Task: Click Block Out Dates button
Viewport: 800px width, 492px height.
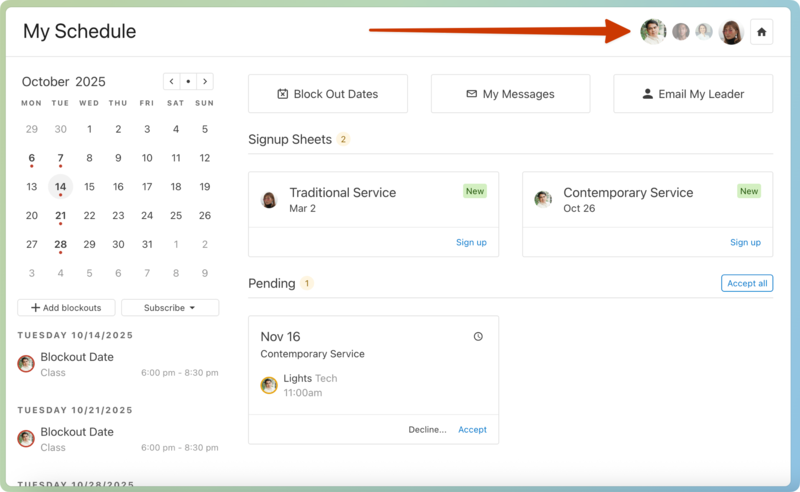Action: coord(328,94)
